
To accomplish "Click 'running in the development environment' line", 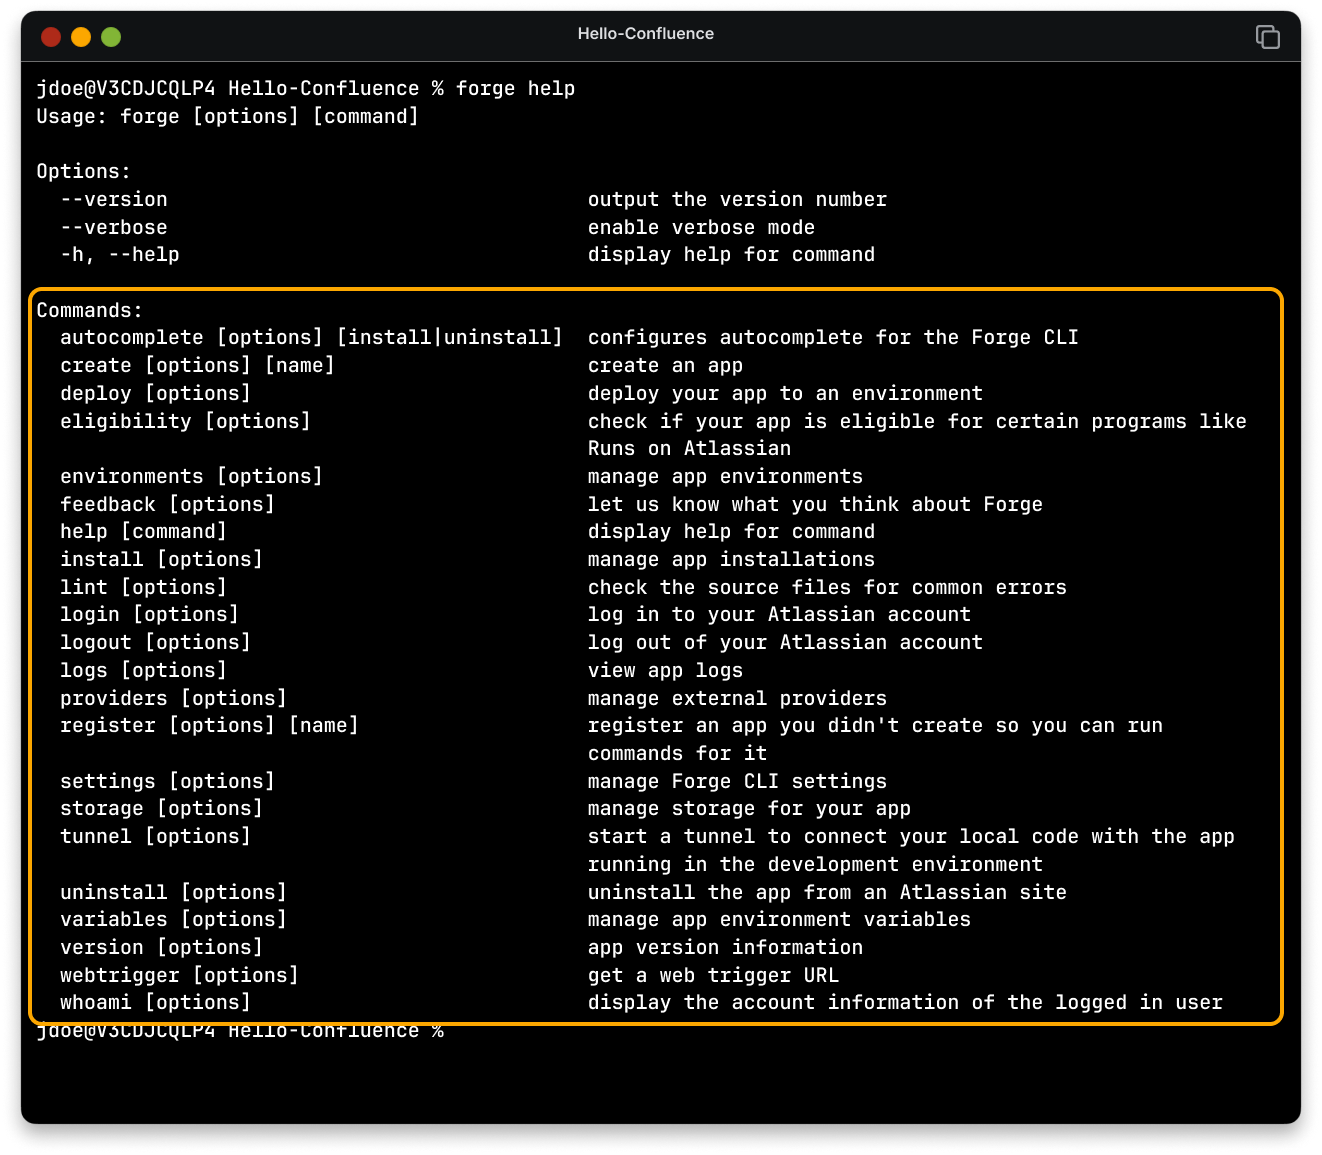I will (x=815, y=864).
